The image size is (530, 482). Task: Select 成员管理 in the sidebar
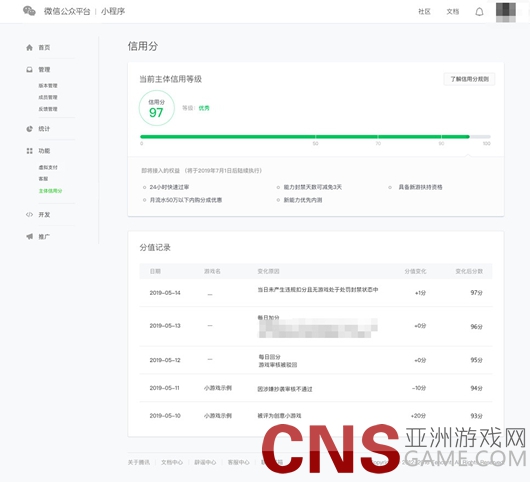pos(48,97)
